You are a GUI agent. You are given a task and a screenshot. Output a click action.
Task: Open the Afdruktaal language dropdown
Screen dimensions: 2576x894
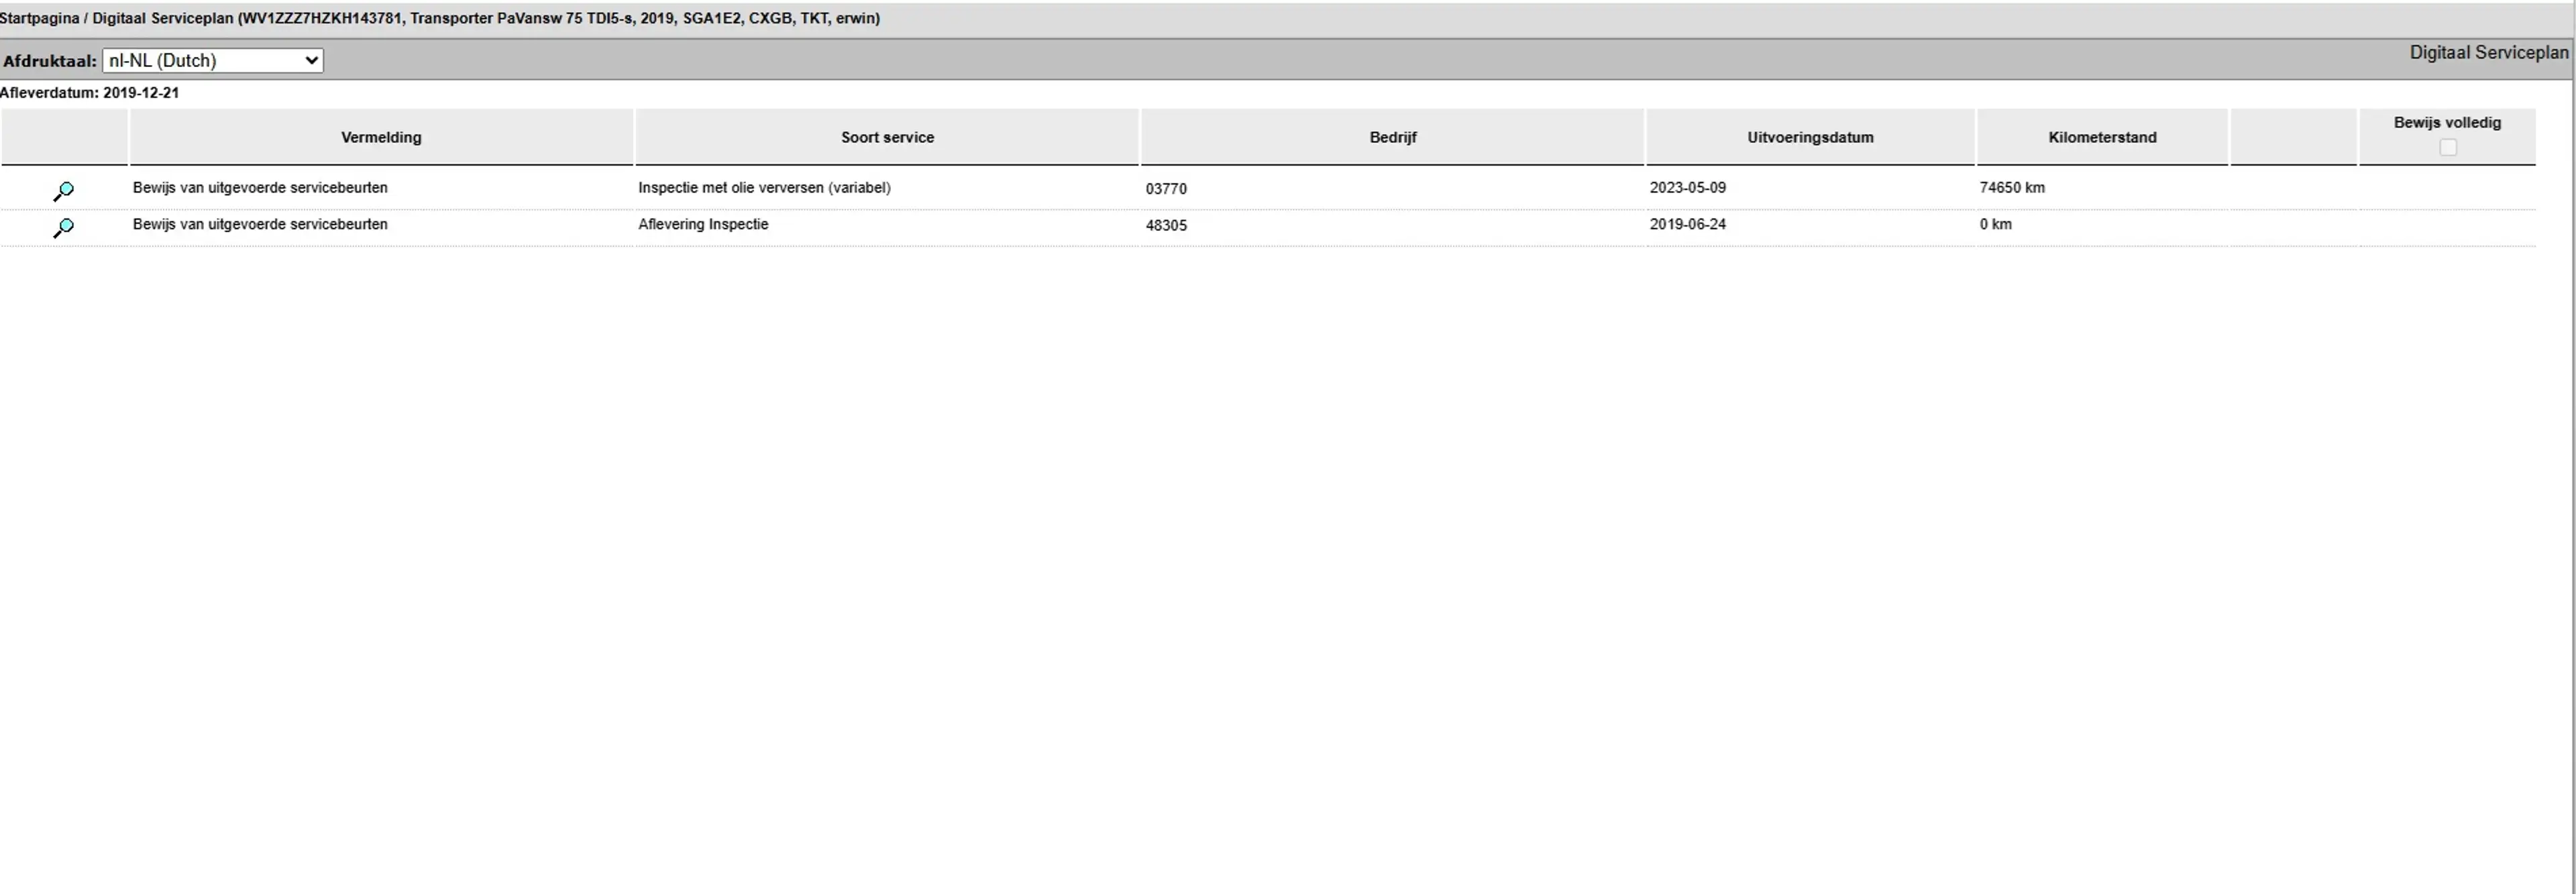(x=212, y=60)
